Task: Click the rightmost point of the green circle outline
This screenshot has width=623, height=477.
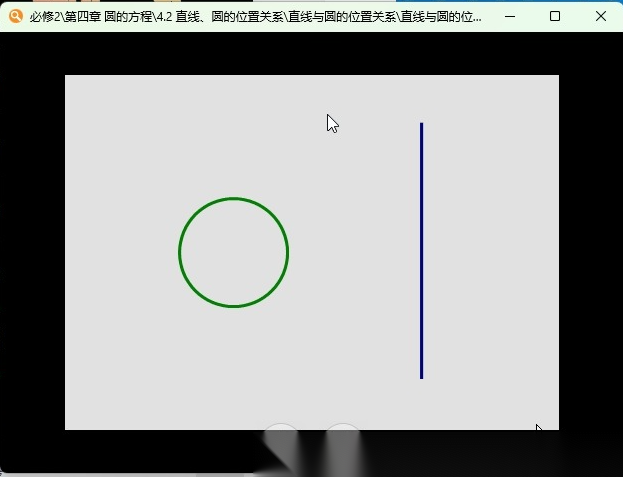Action: (x=287, y=252)
